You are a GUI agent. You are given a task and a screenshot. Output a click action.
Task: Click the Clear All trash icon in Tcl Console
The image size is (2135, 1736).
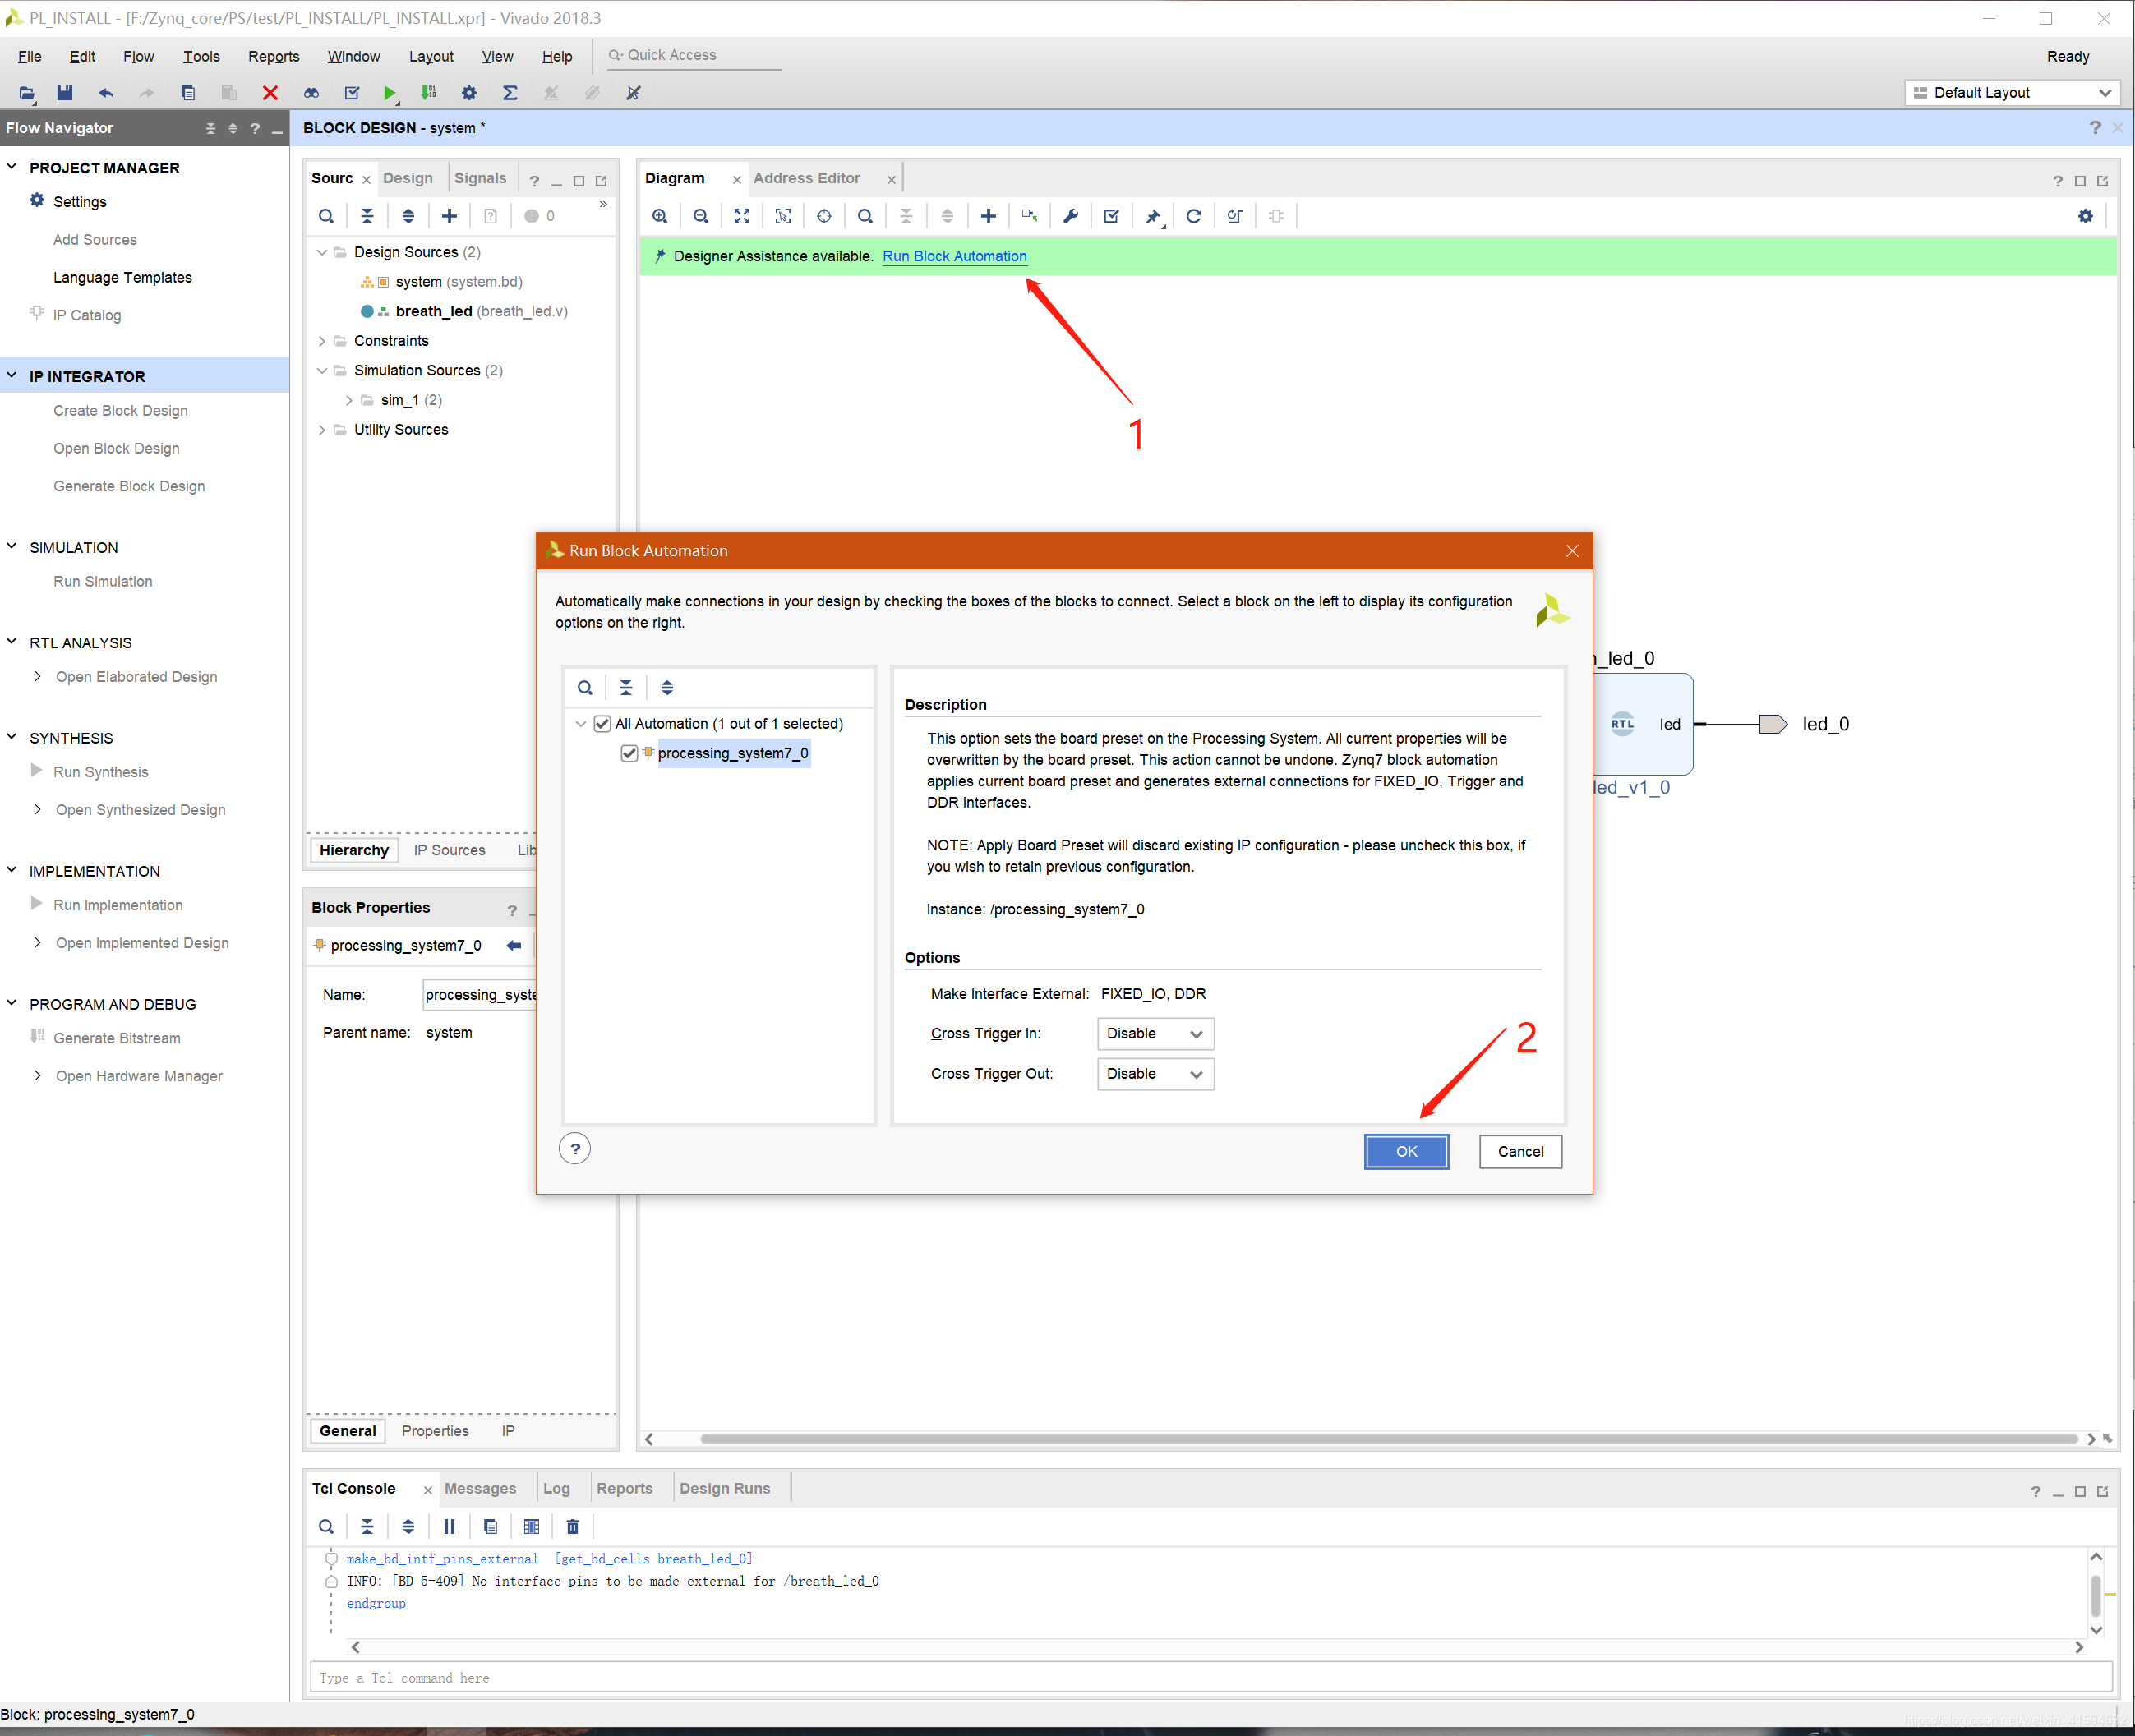click(572, 1526)
